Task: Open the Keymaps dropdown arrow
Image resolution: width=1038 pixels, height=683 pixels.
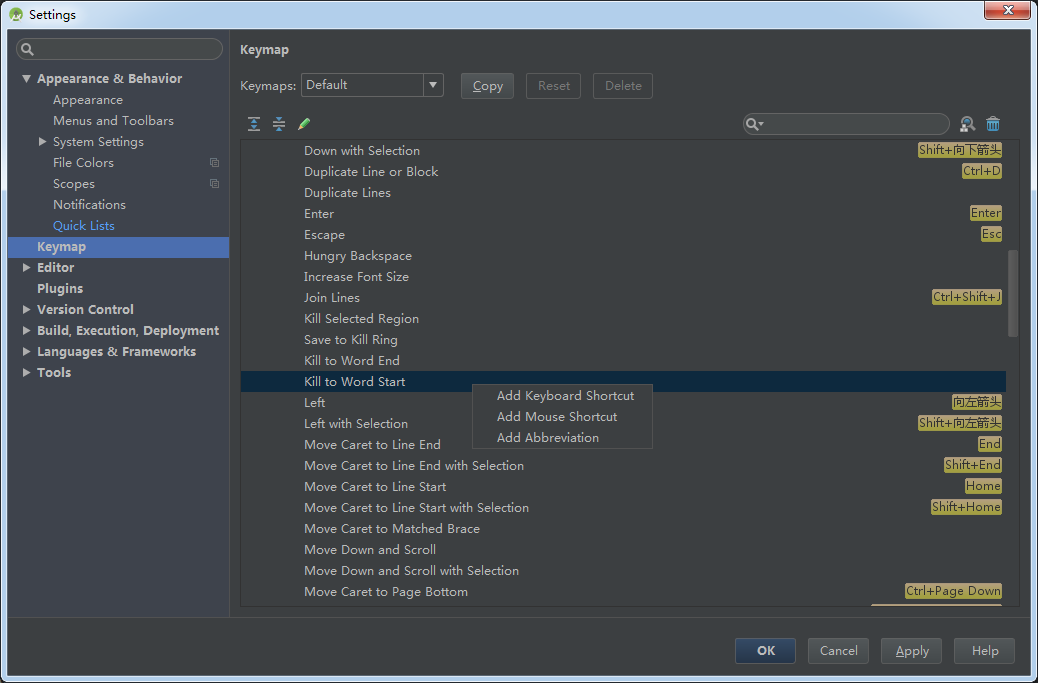Action: pos(433,85)
